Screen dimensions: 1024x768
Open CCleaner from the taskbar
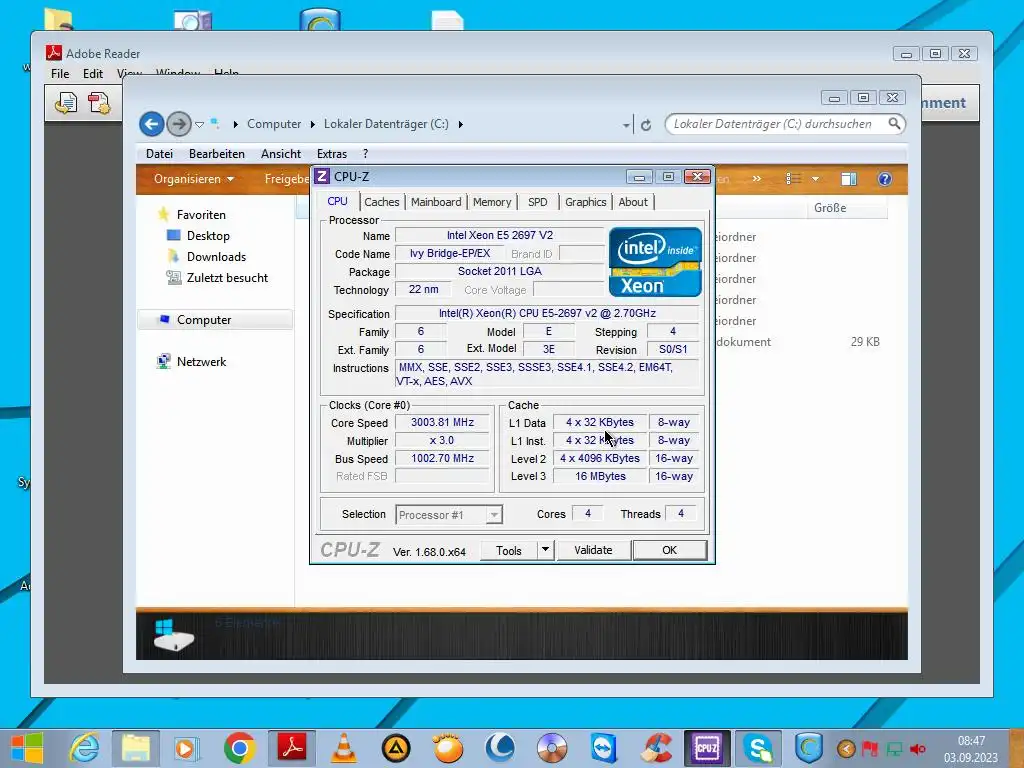click(x=656, y=748)
